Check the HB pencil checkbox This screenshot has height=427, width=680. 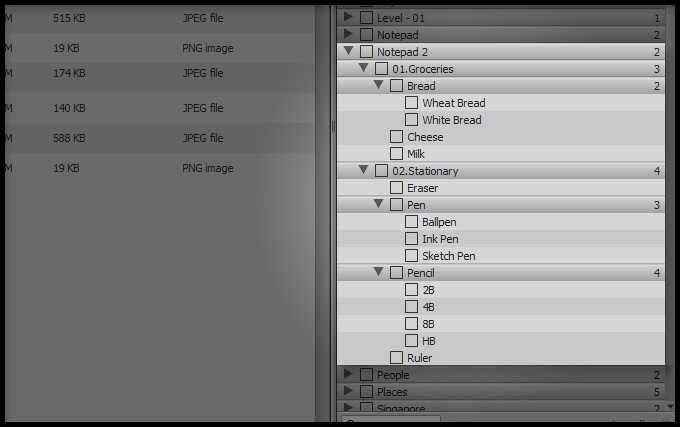412,341
